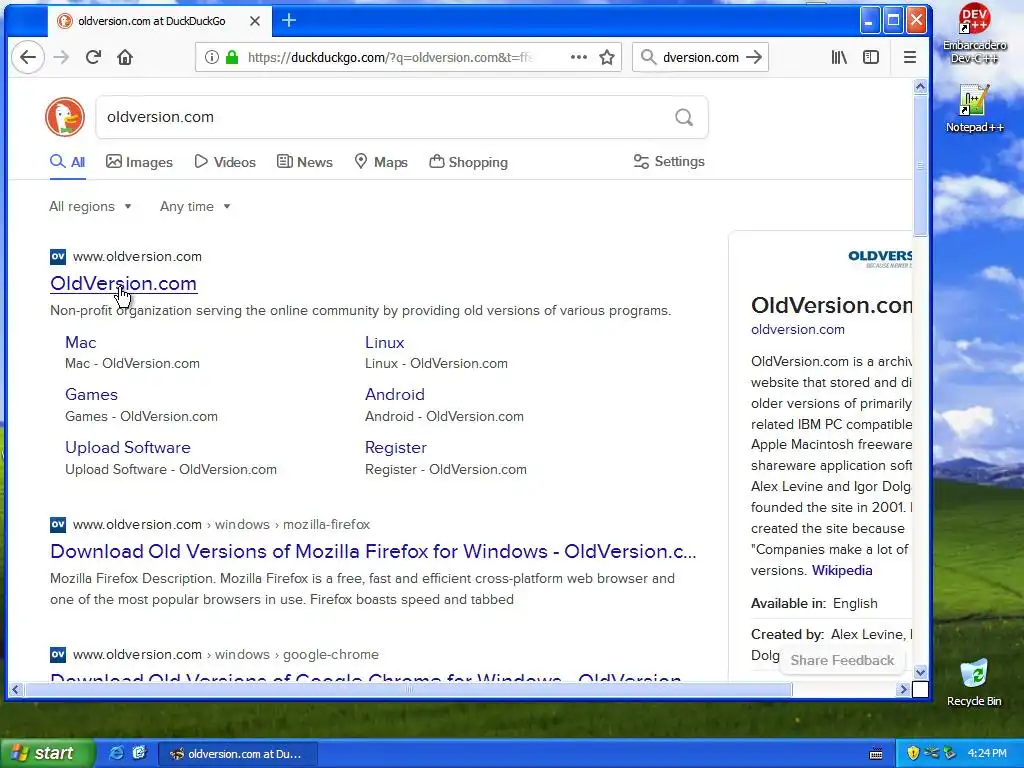This screenshot has width=1024, height=768.
Task: Open Embarcadero Dev-C++ desktop shortcut
Action: coord(974,33)
